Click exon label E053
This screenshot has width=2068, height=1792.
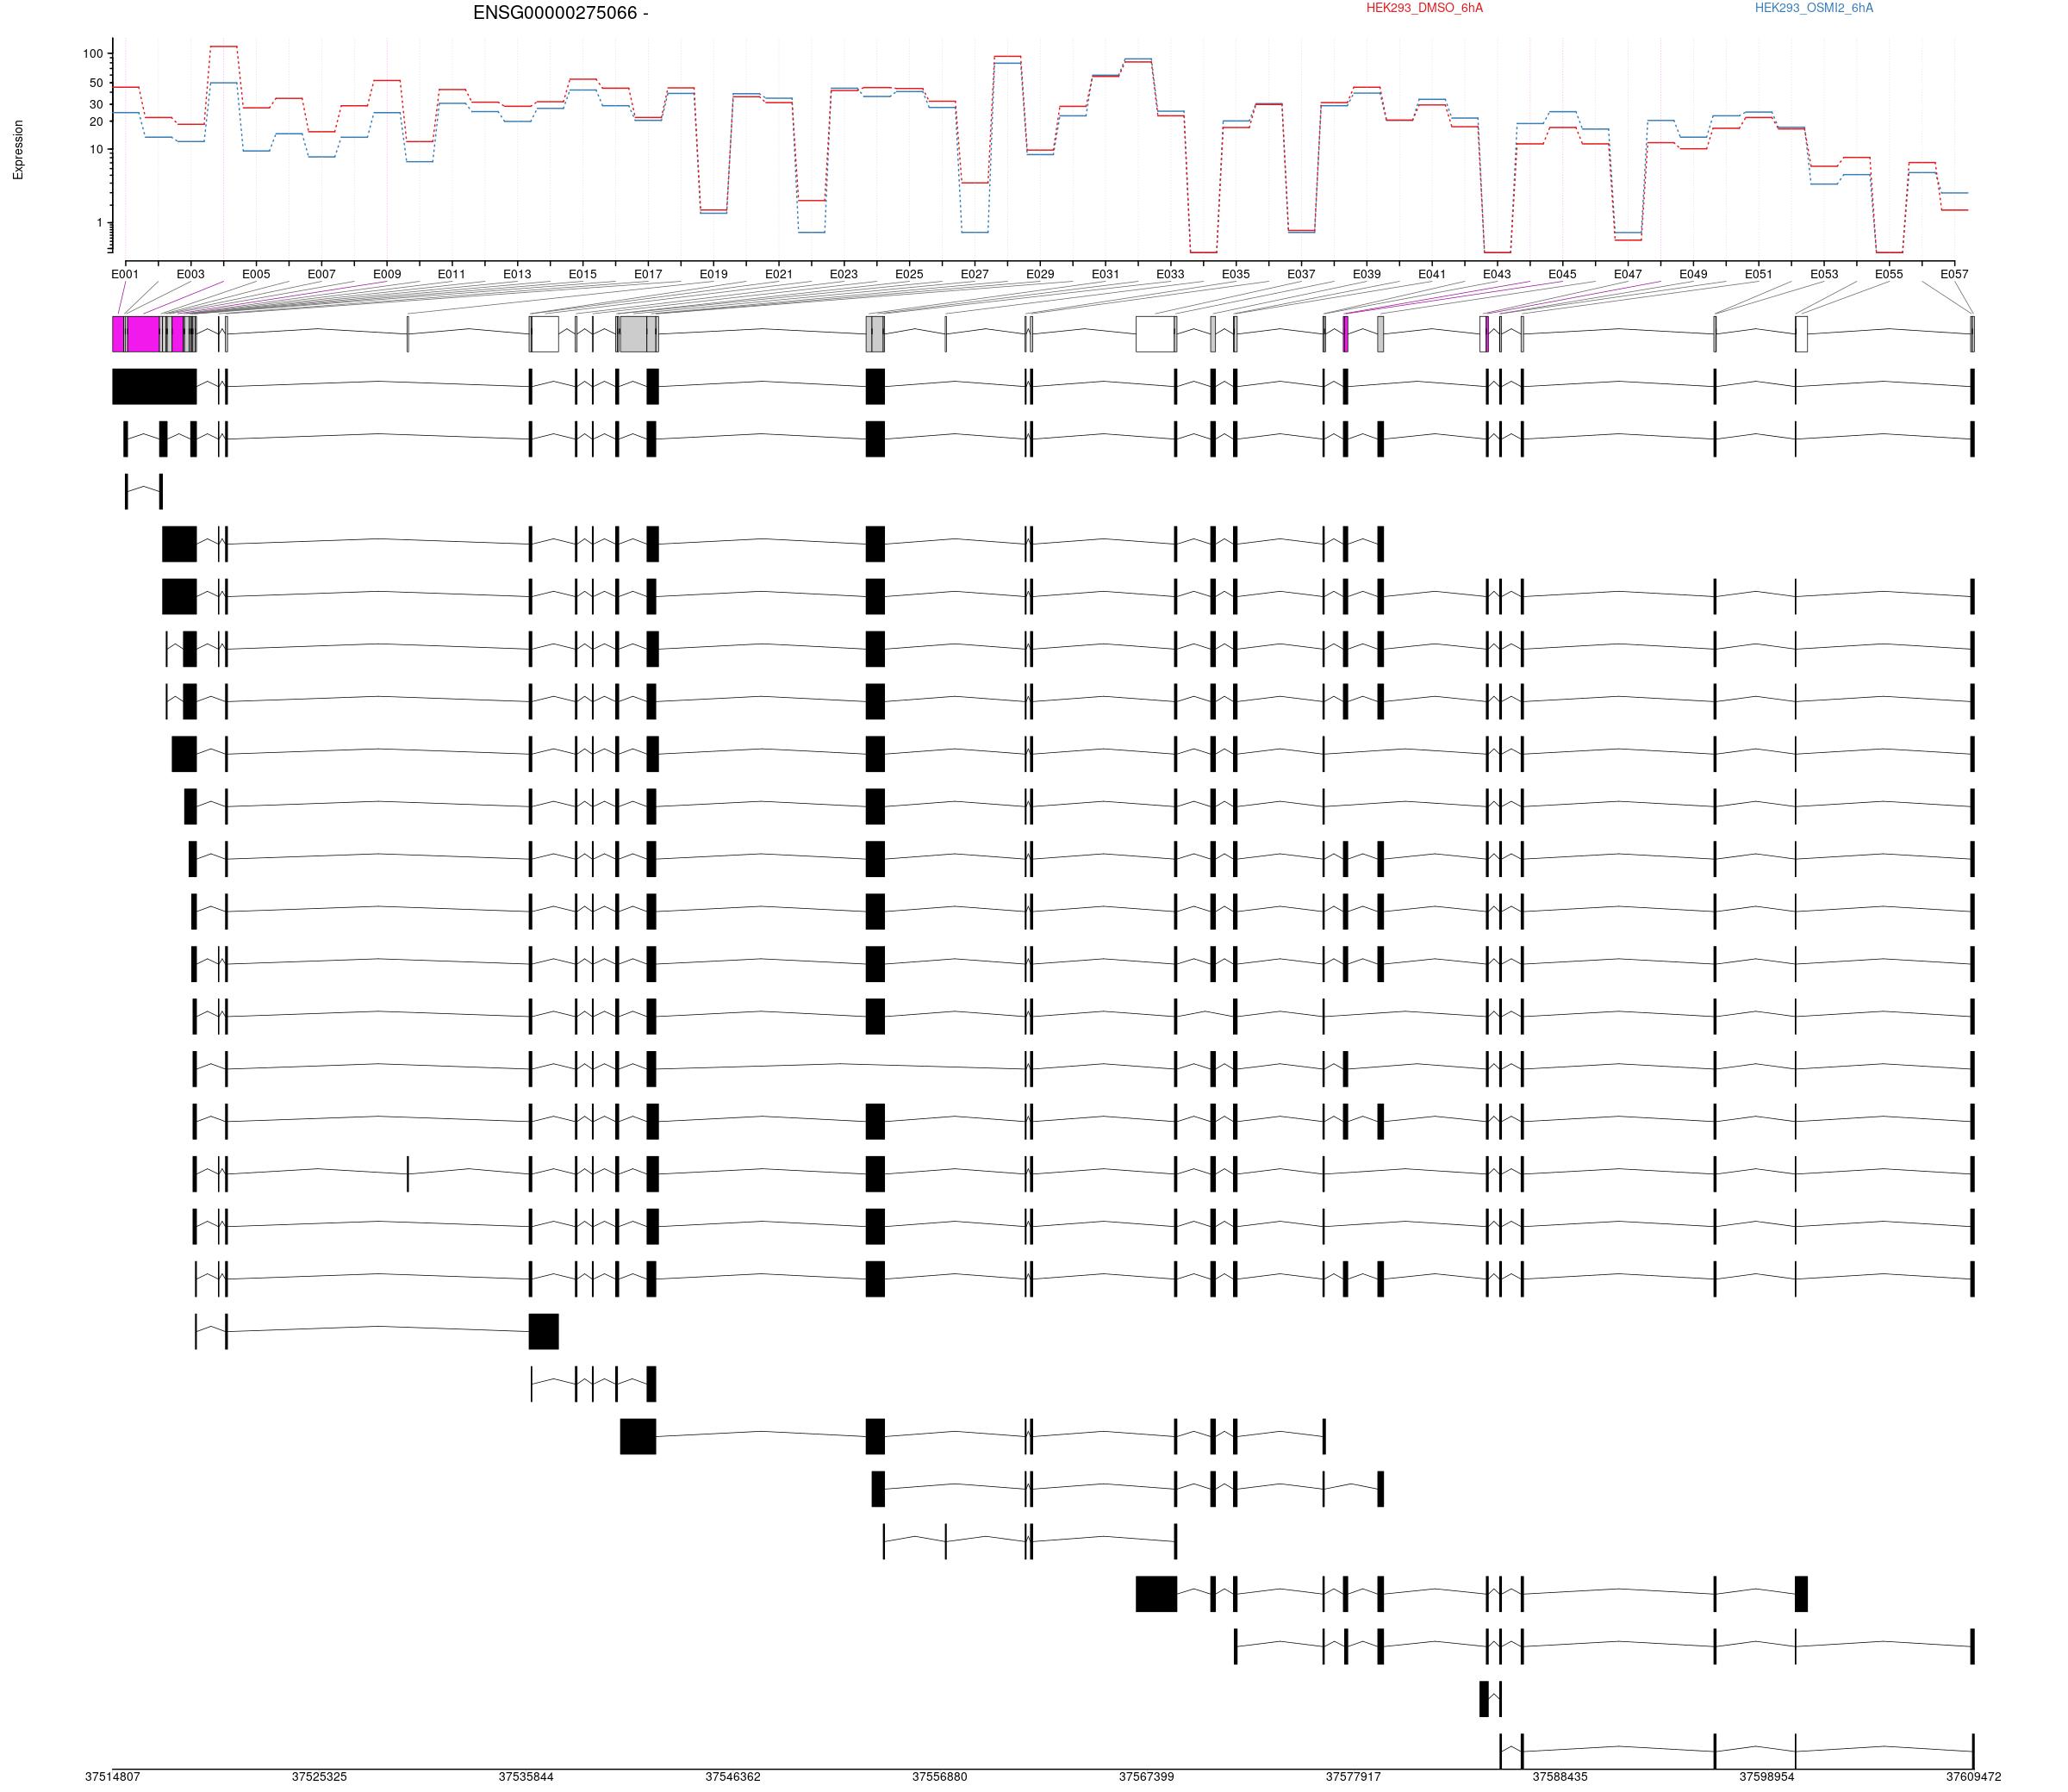click(x=1824, y=274)
